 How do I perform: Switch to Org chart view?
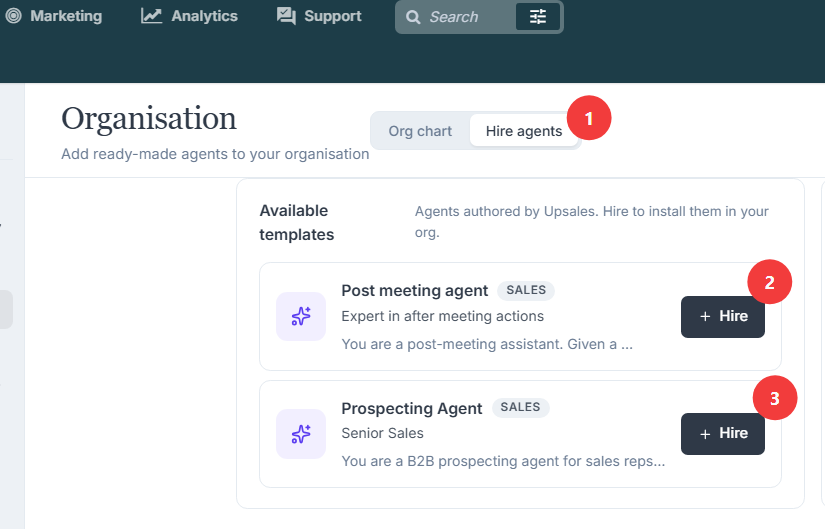pyautogui.click(x=420, y=131)
